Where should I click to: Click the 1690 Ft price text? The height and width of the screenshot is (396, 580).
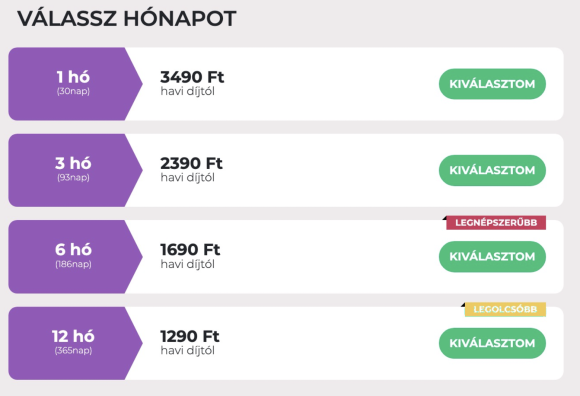pos(190,250)
